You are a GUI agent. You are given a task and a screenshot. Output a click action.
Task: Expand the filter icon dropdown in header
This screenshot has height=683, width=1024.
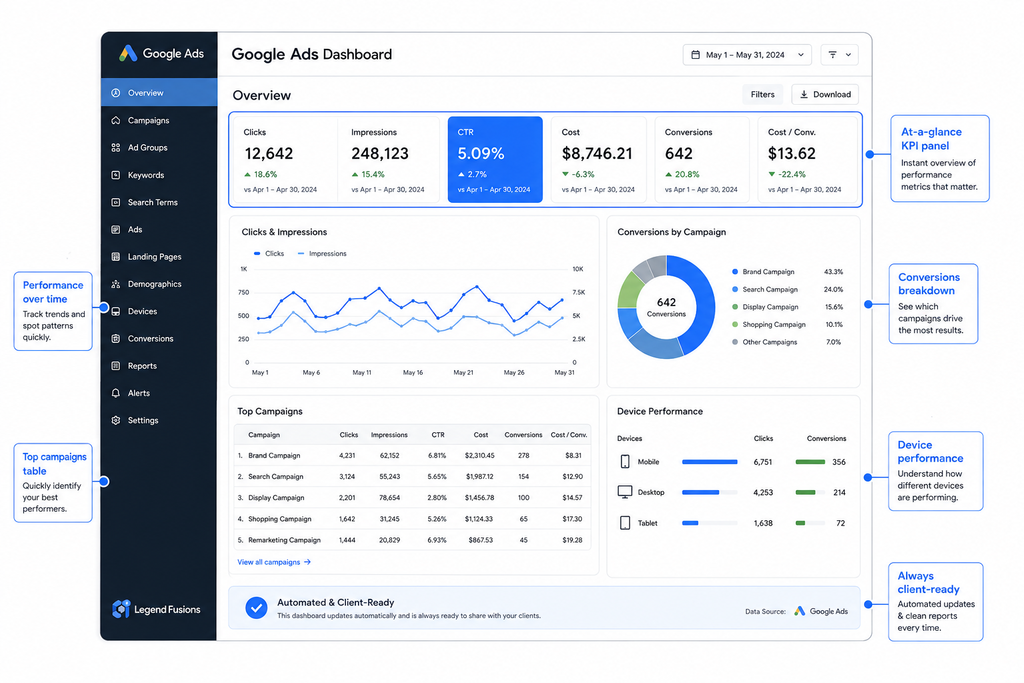coord(840,55)
